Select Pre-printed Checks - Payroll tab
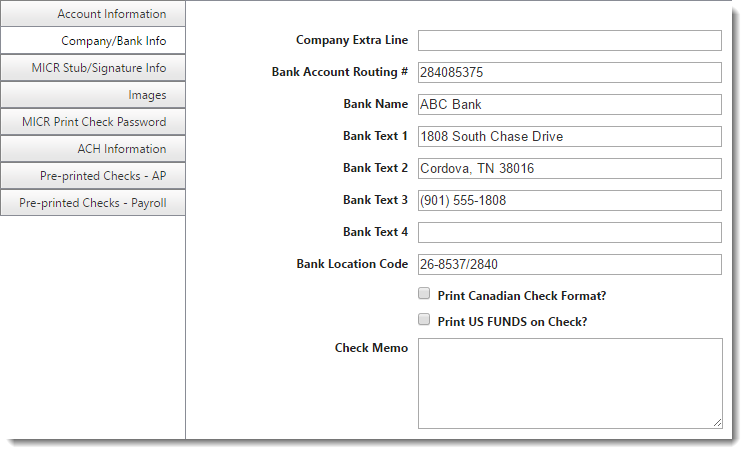Viewport: 747px width, 454px height. (x=93, y=203)
